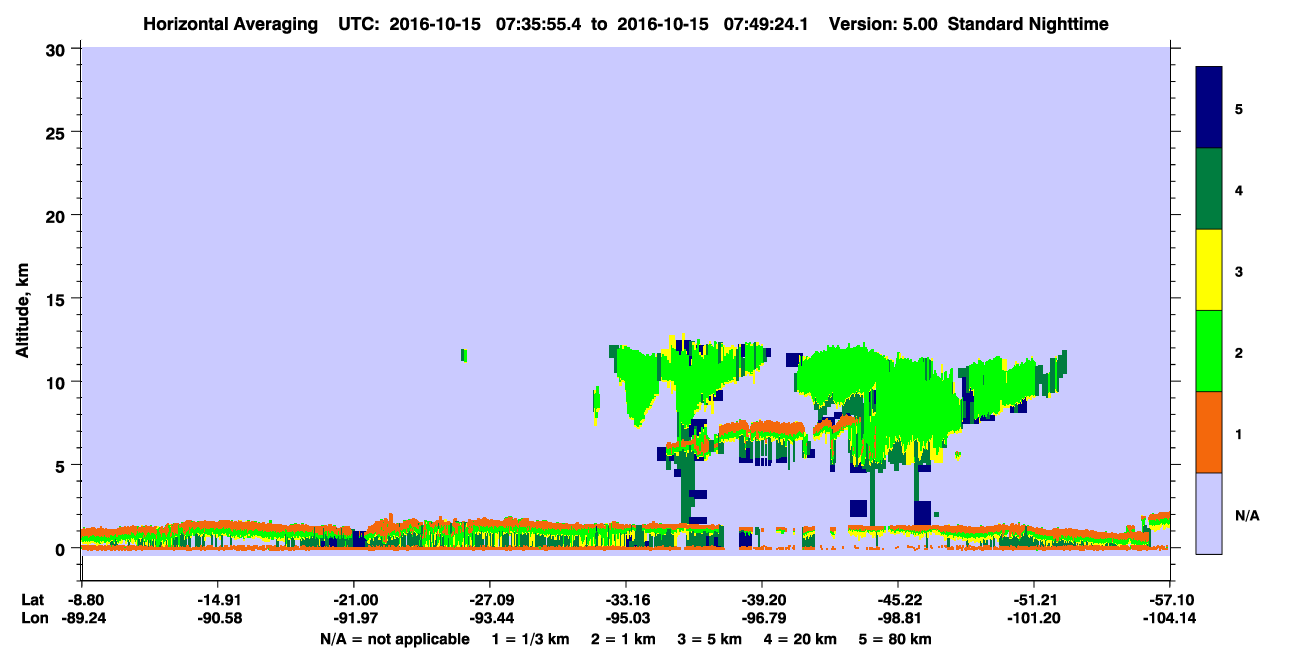The height and width of the screenshot is (667, 1300).
Task: Click the small isolated cloud feature near 12 km altitude
Action: click(464, 355)
